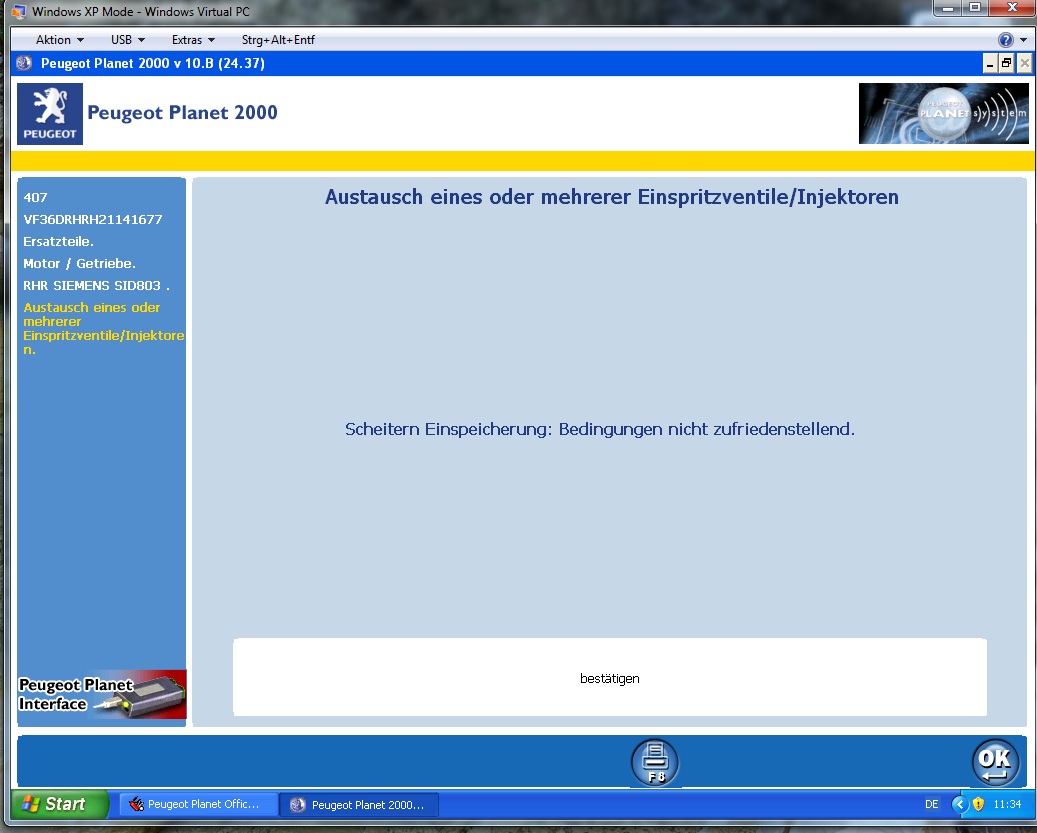
Task: Click the DE language indicator
Action: pyautogui.click(x=932, y=804)
